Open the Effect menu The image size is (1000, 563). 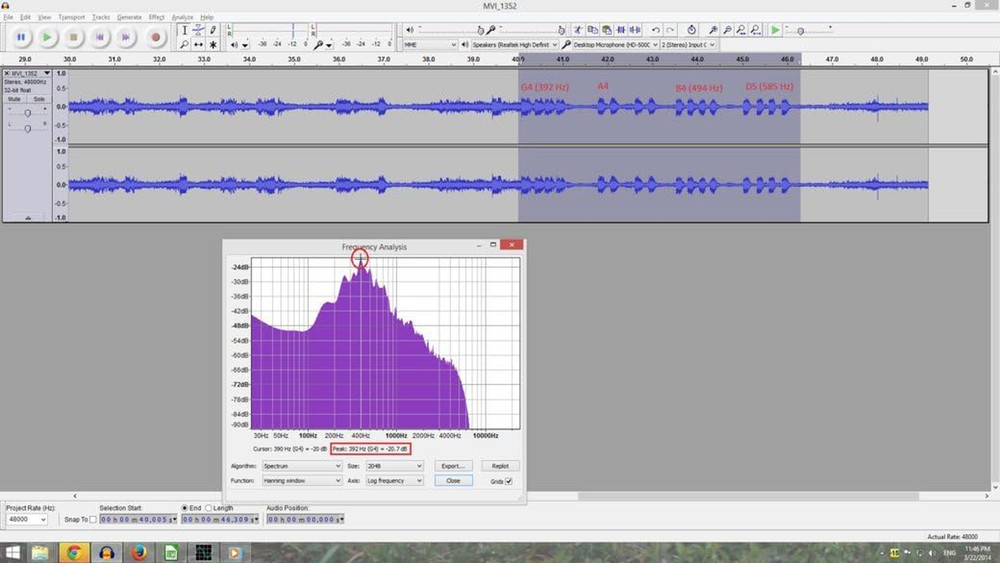pos(157,17)
